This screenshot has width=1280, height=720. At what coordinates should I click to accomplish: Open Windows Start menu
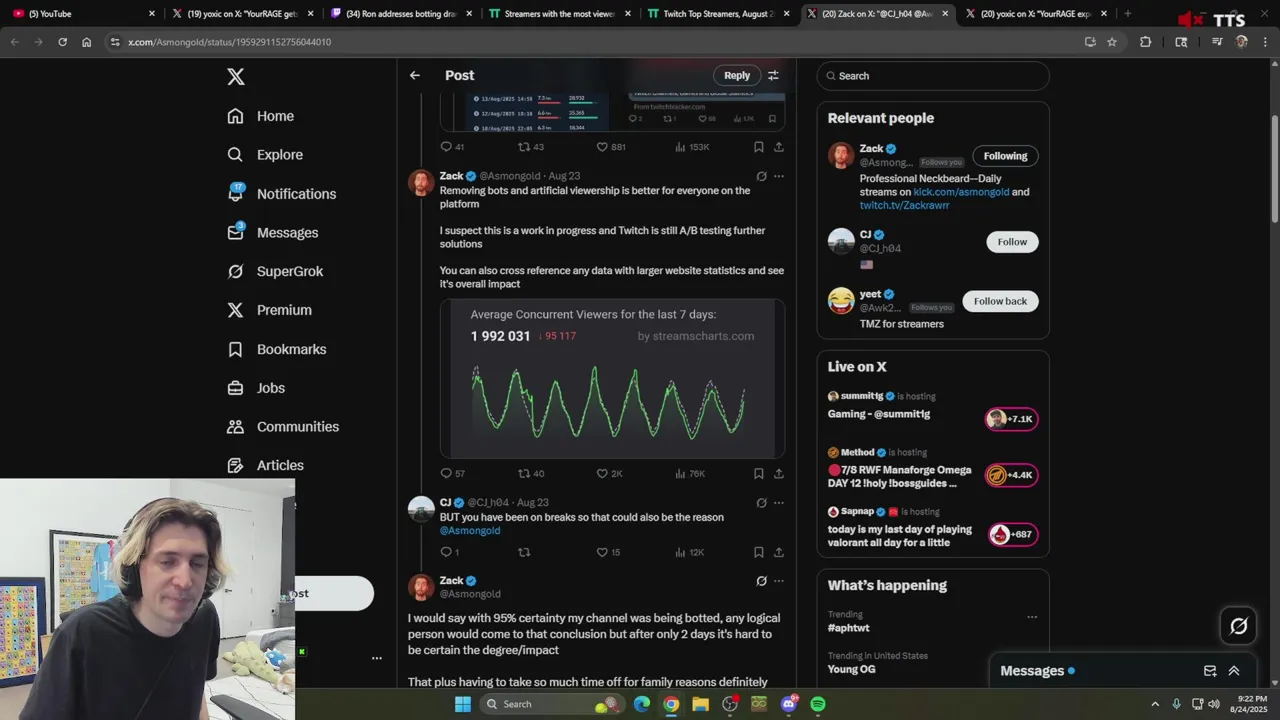tap(462, 704)
